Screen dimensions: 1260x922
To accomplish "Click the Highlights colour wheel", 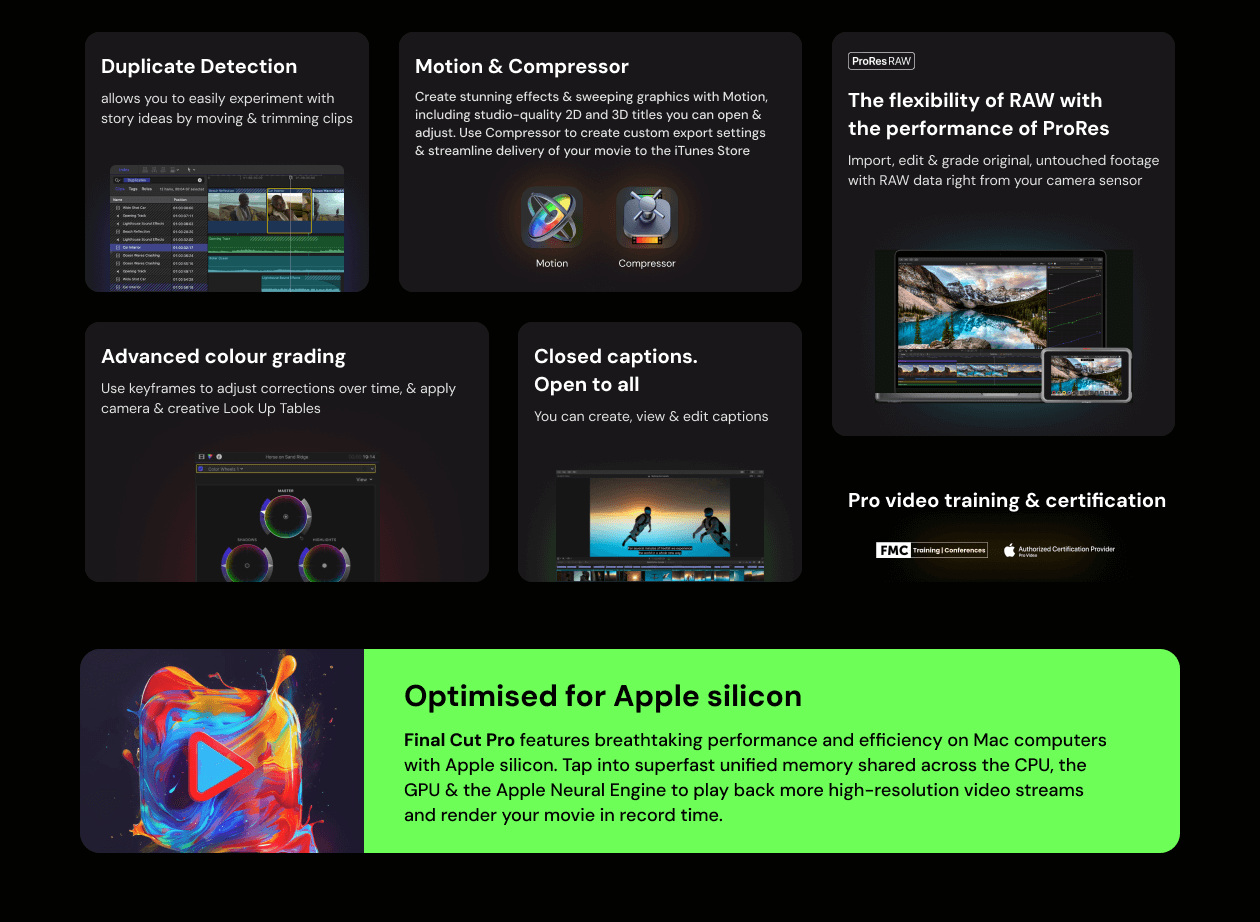I will tap(324, 563).
